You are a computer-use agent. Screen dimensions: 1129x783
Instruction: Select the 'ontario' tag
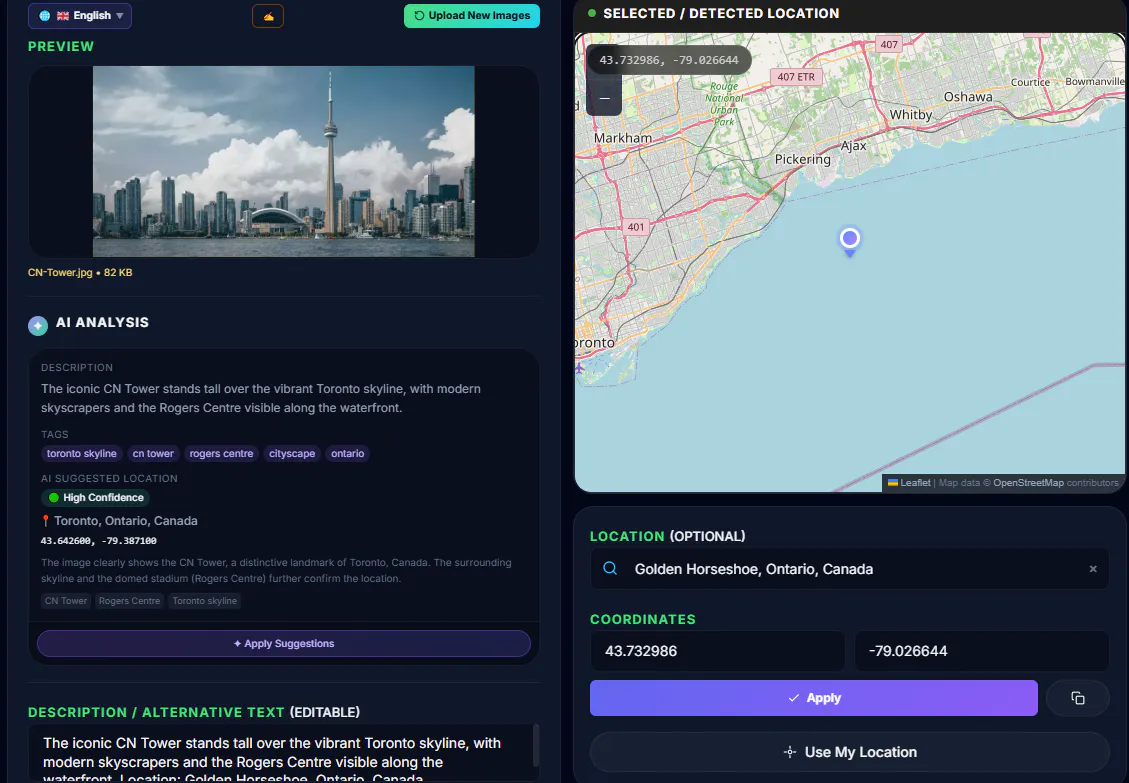click(x=347, y=453)
